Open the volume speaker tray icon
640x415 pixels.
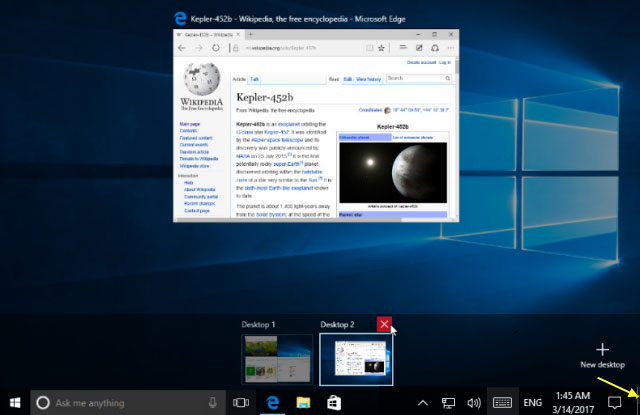(474, 403)
